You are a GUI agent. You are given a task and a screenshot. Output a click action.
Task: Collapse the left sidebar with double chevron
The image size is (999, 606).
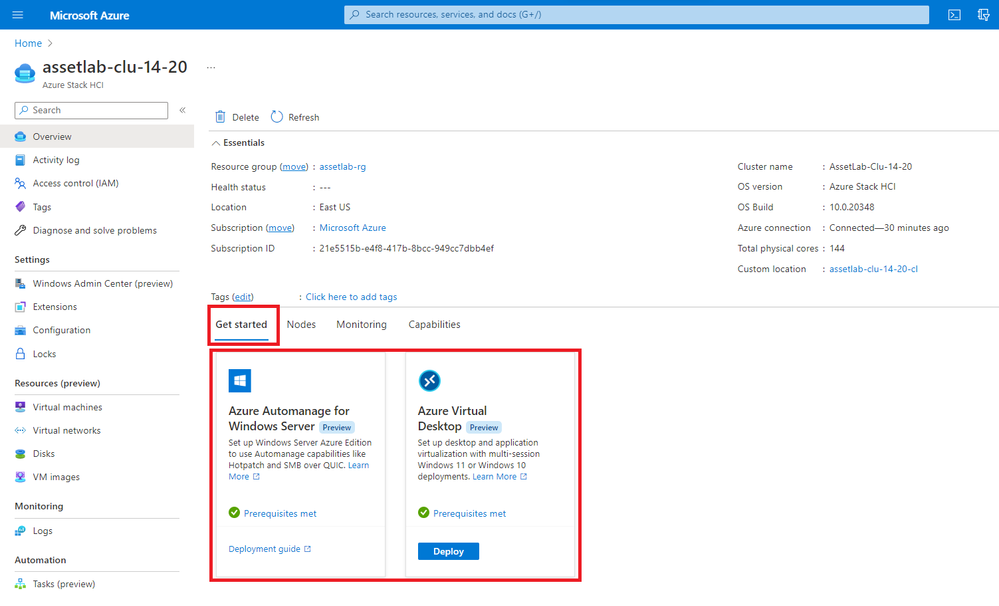click(x=182, y=110)
